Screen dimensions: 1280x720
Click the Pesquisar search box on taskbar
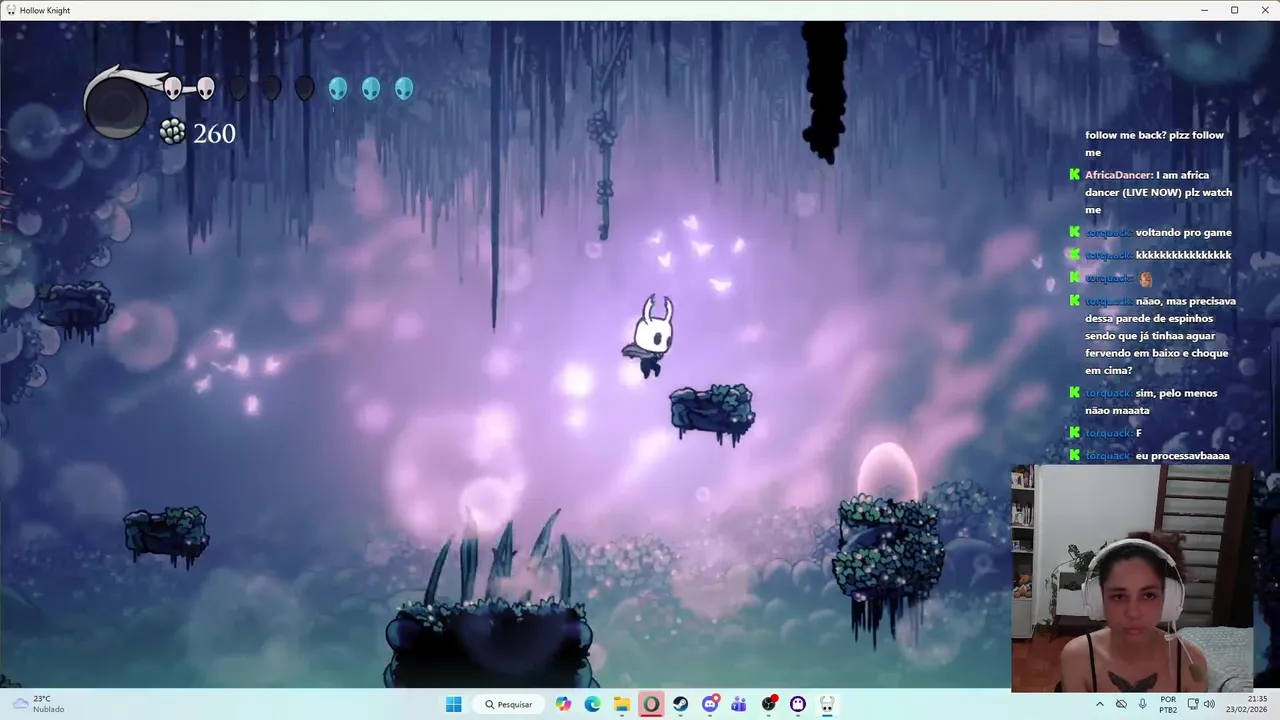[508, 704]
